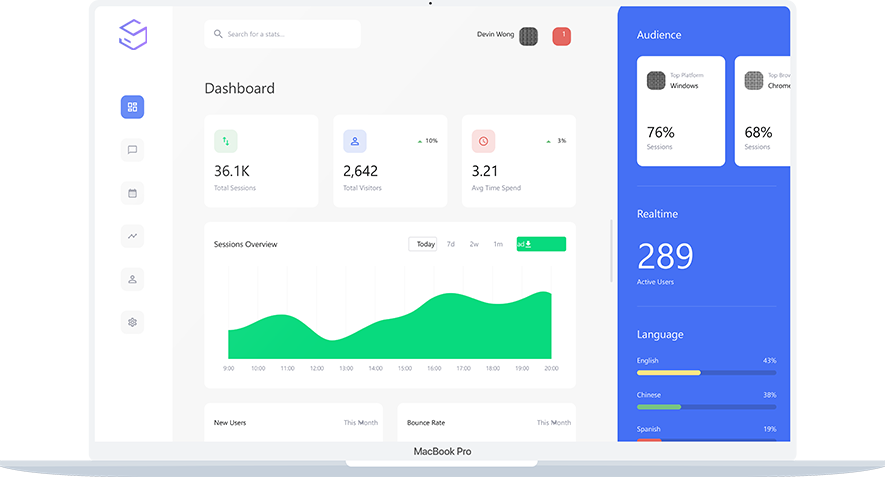Viewport: 885px width, 477px height.
Task: Open the user profile icon in sidebar
Action: click(132, 279)
